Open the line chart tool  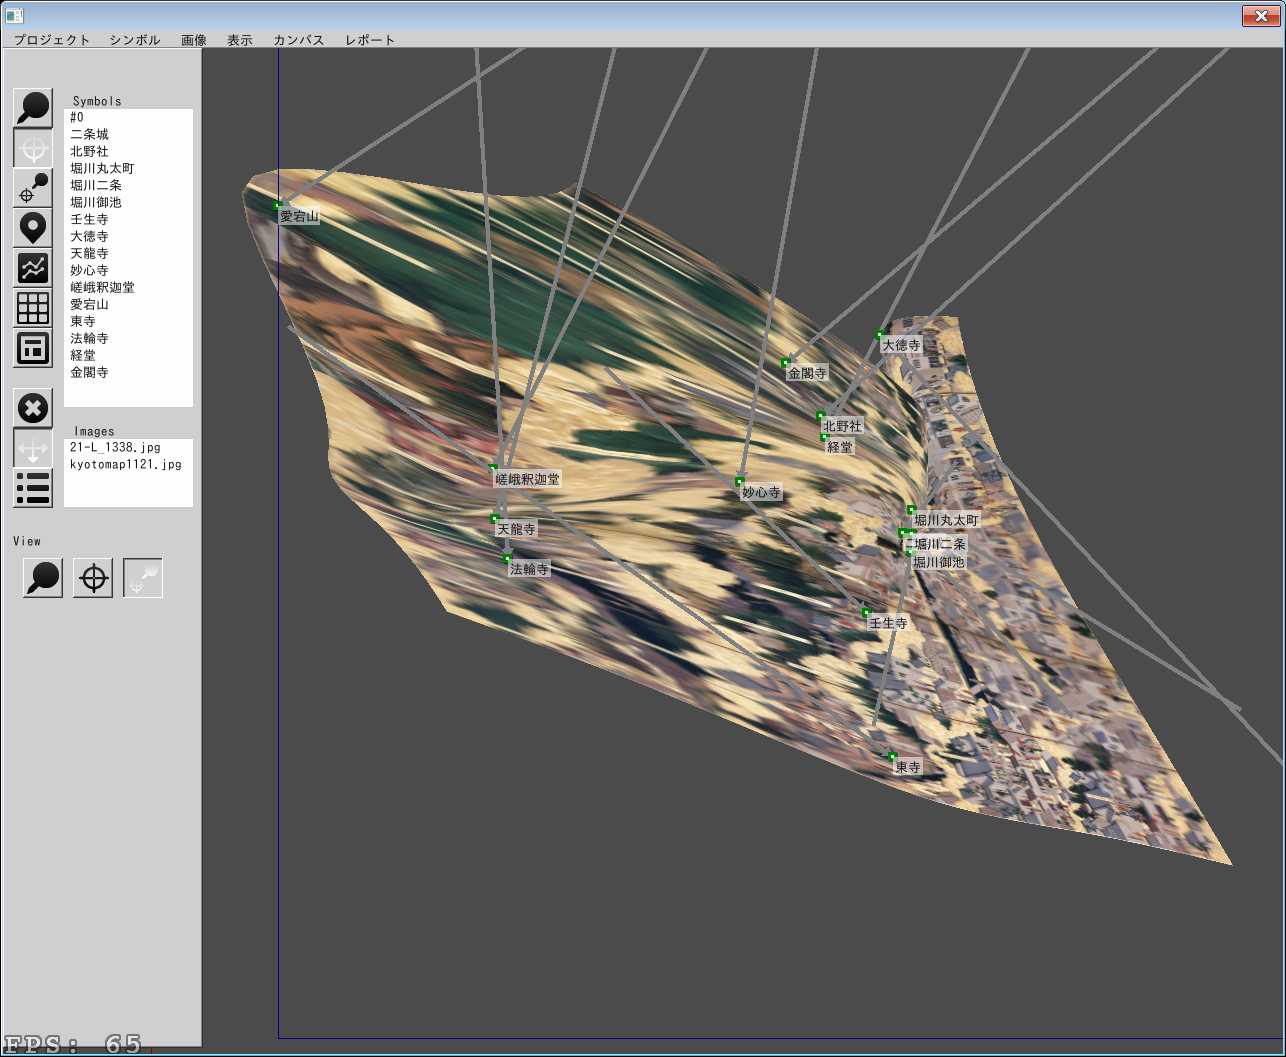(x=33, y=268)
